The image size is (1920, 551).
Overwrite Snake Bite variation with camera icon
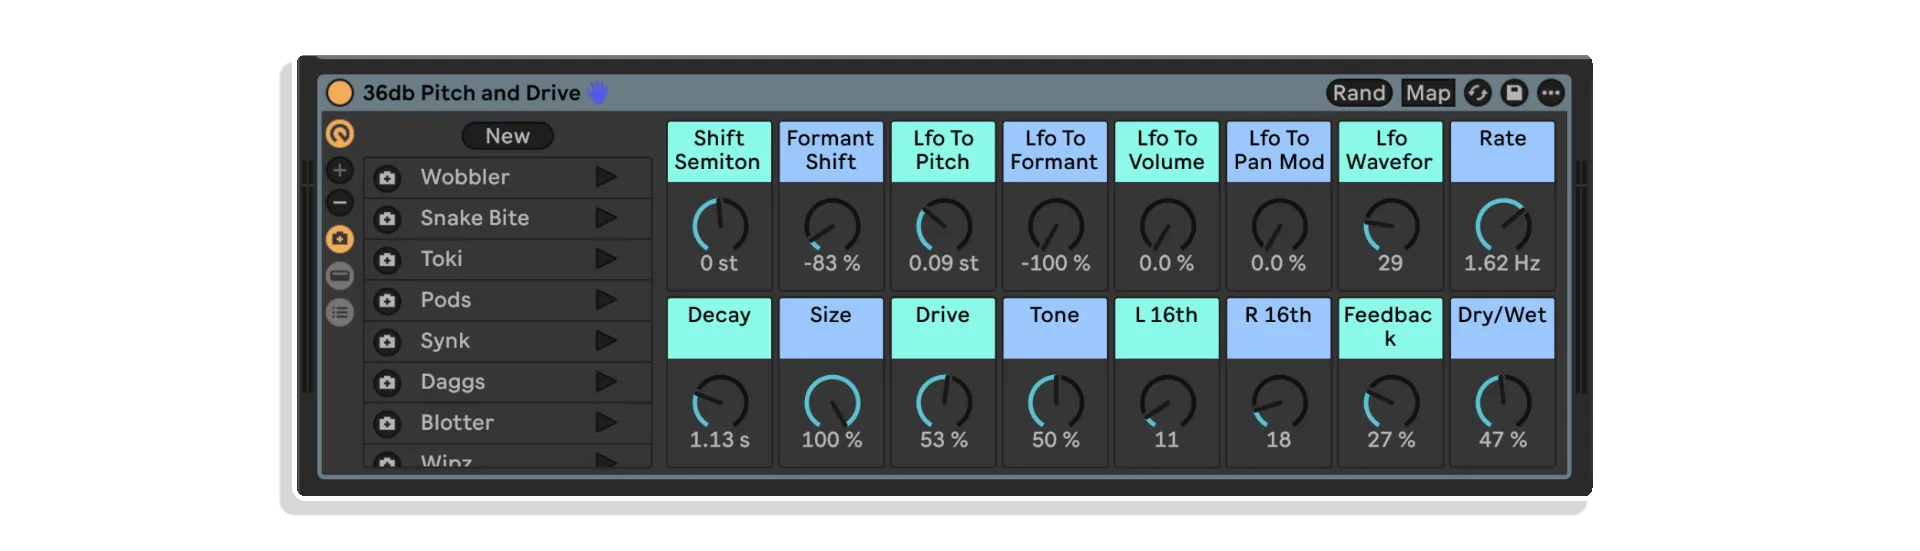point(387,219)
